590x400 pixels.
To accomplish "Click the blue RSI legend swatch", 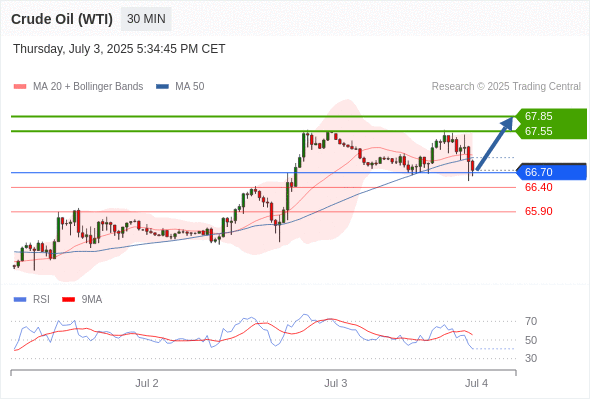I will 20,300.
